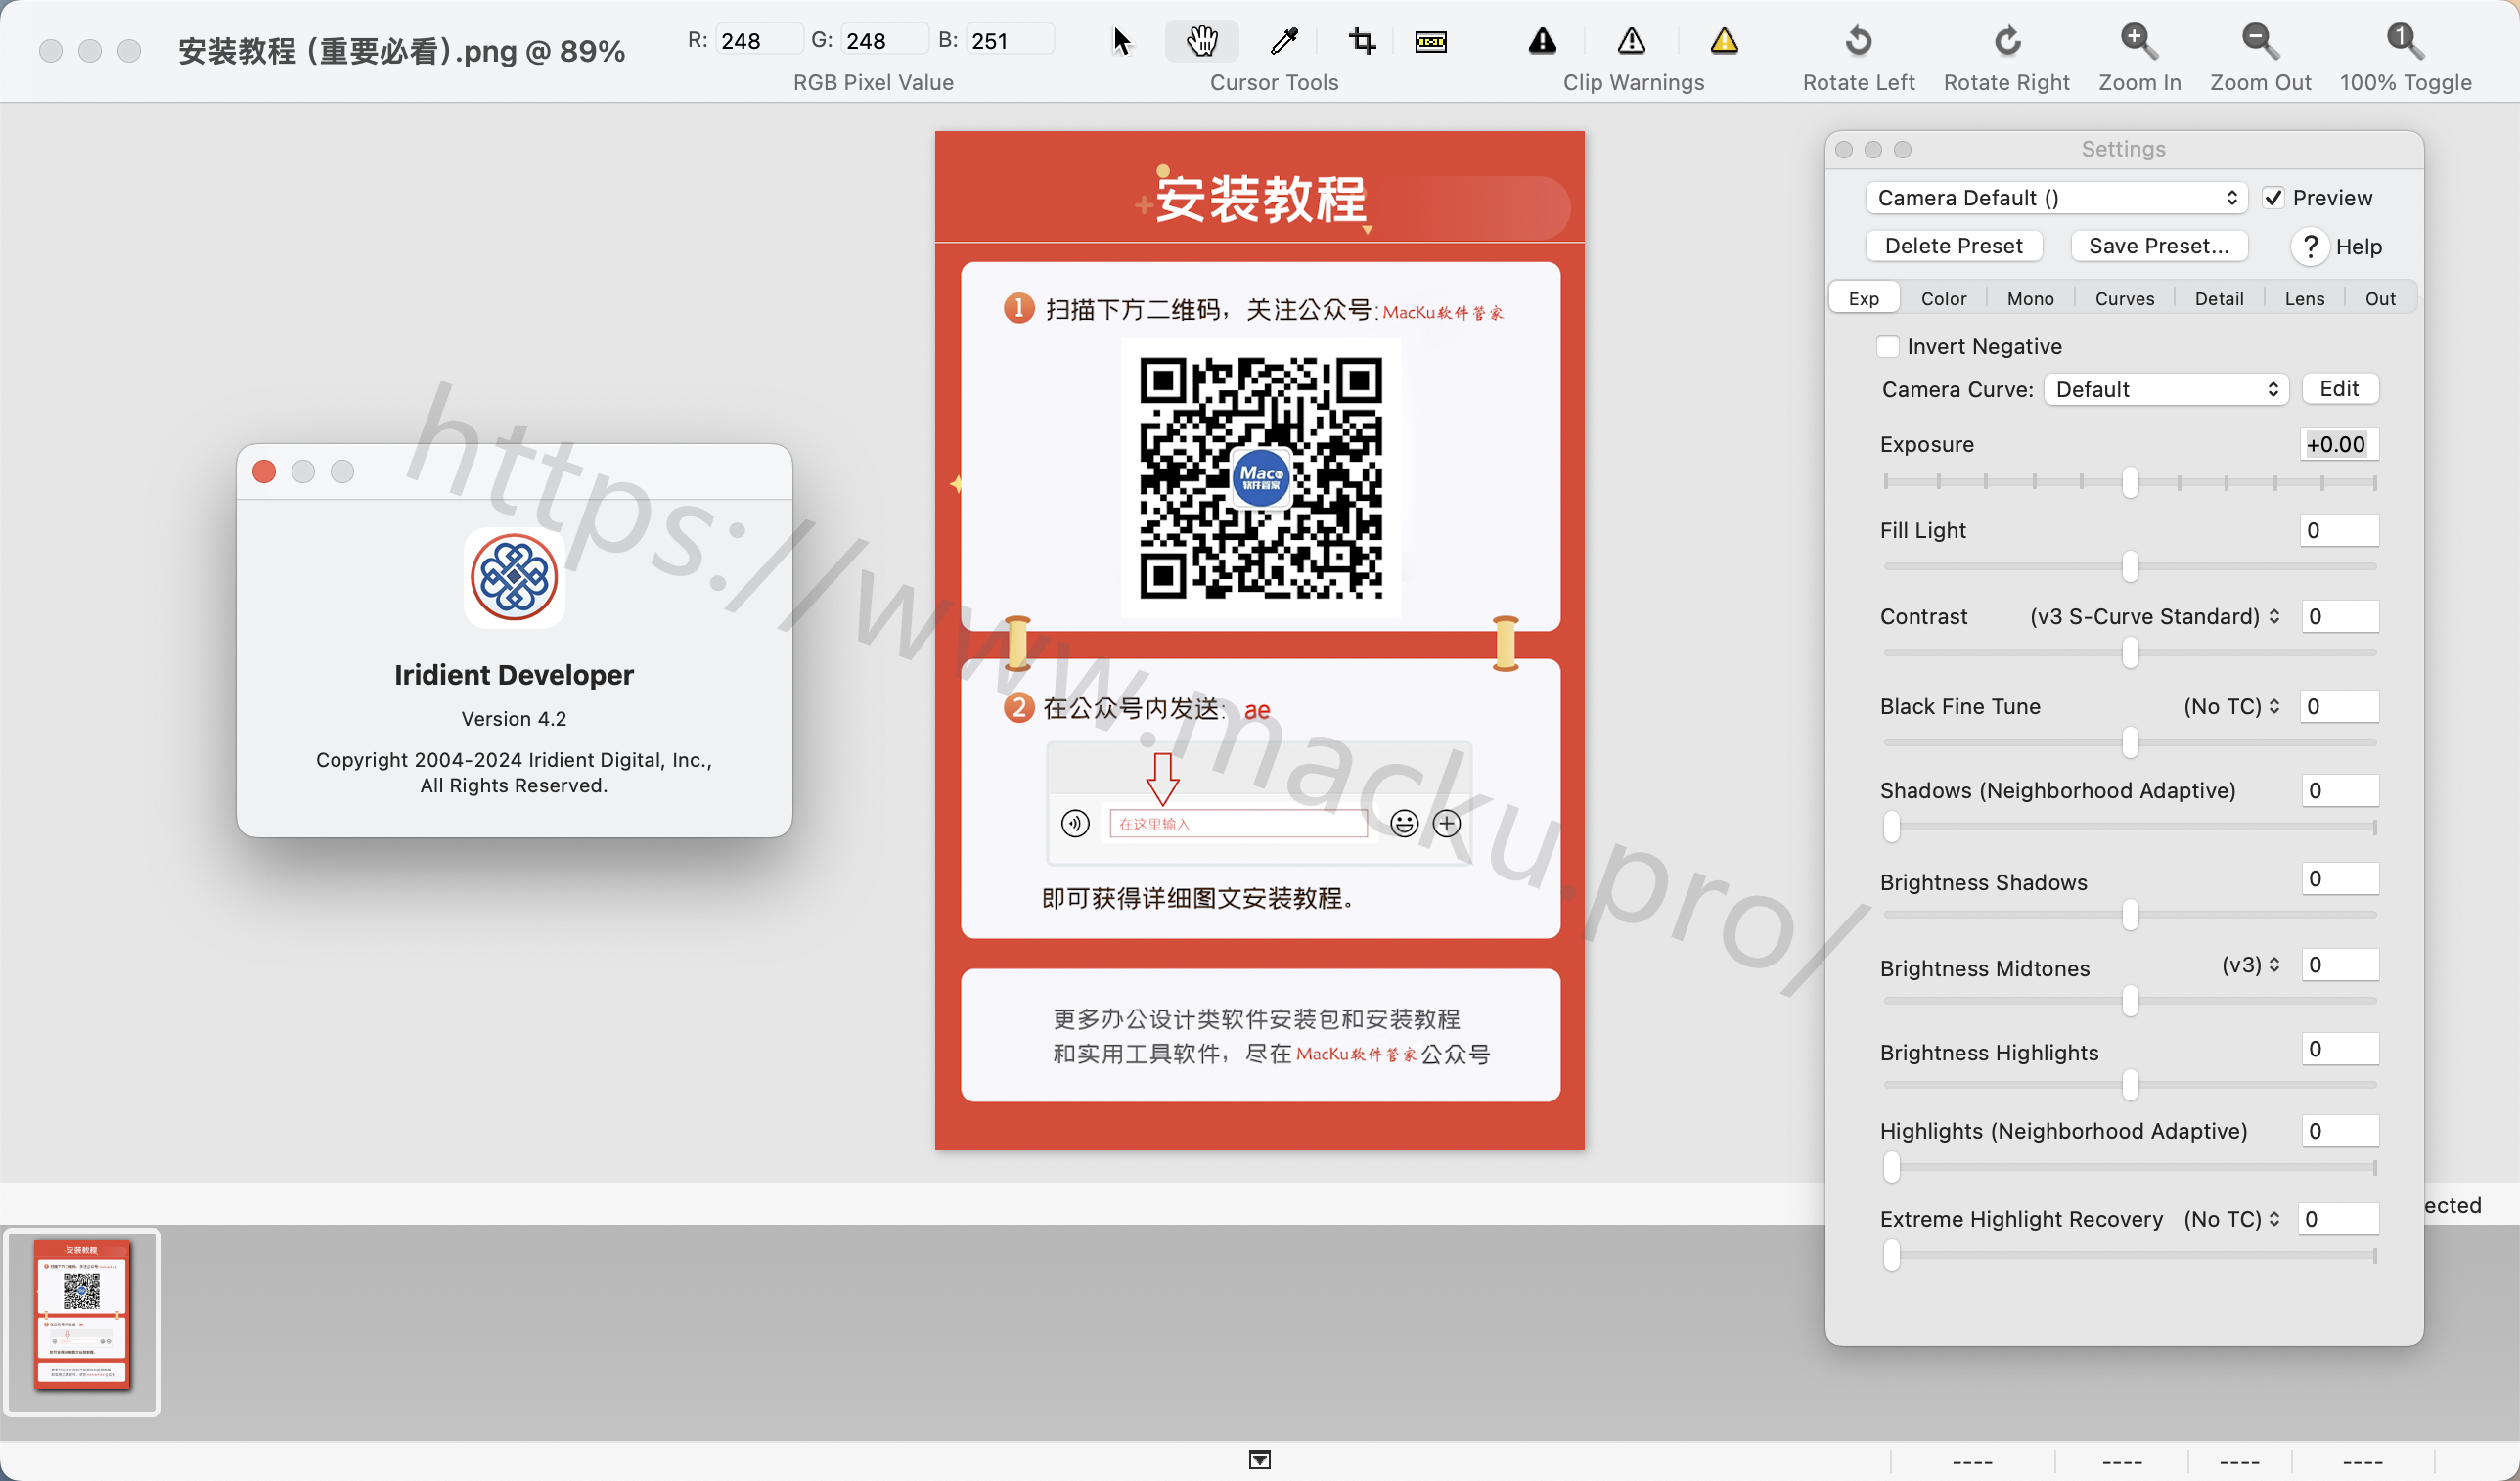Zoom out of the image
2520x1481 pixels.
pos(2260,41)
